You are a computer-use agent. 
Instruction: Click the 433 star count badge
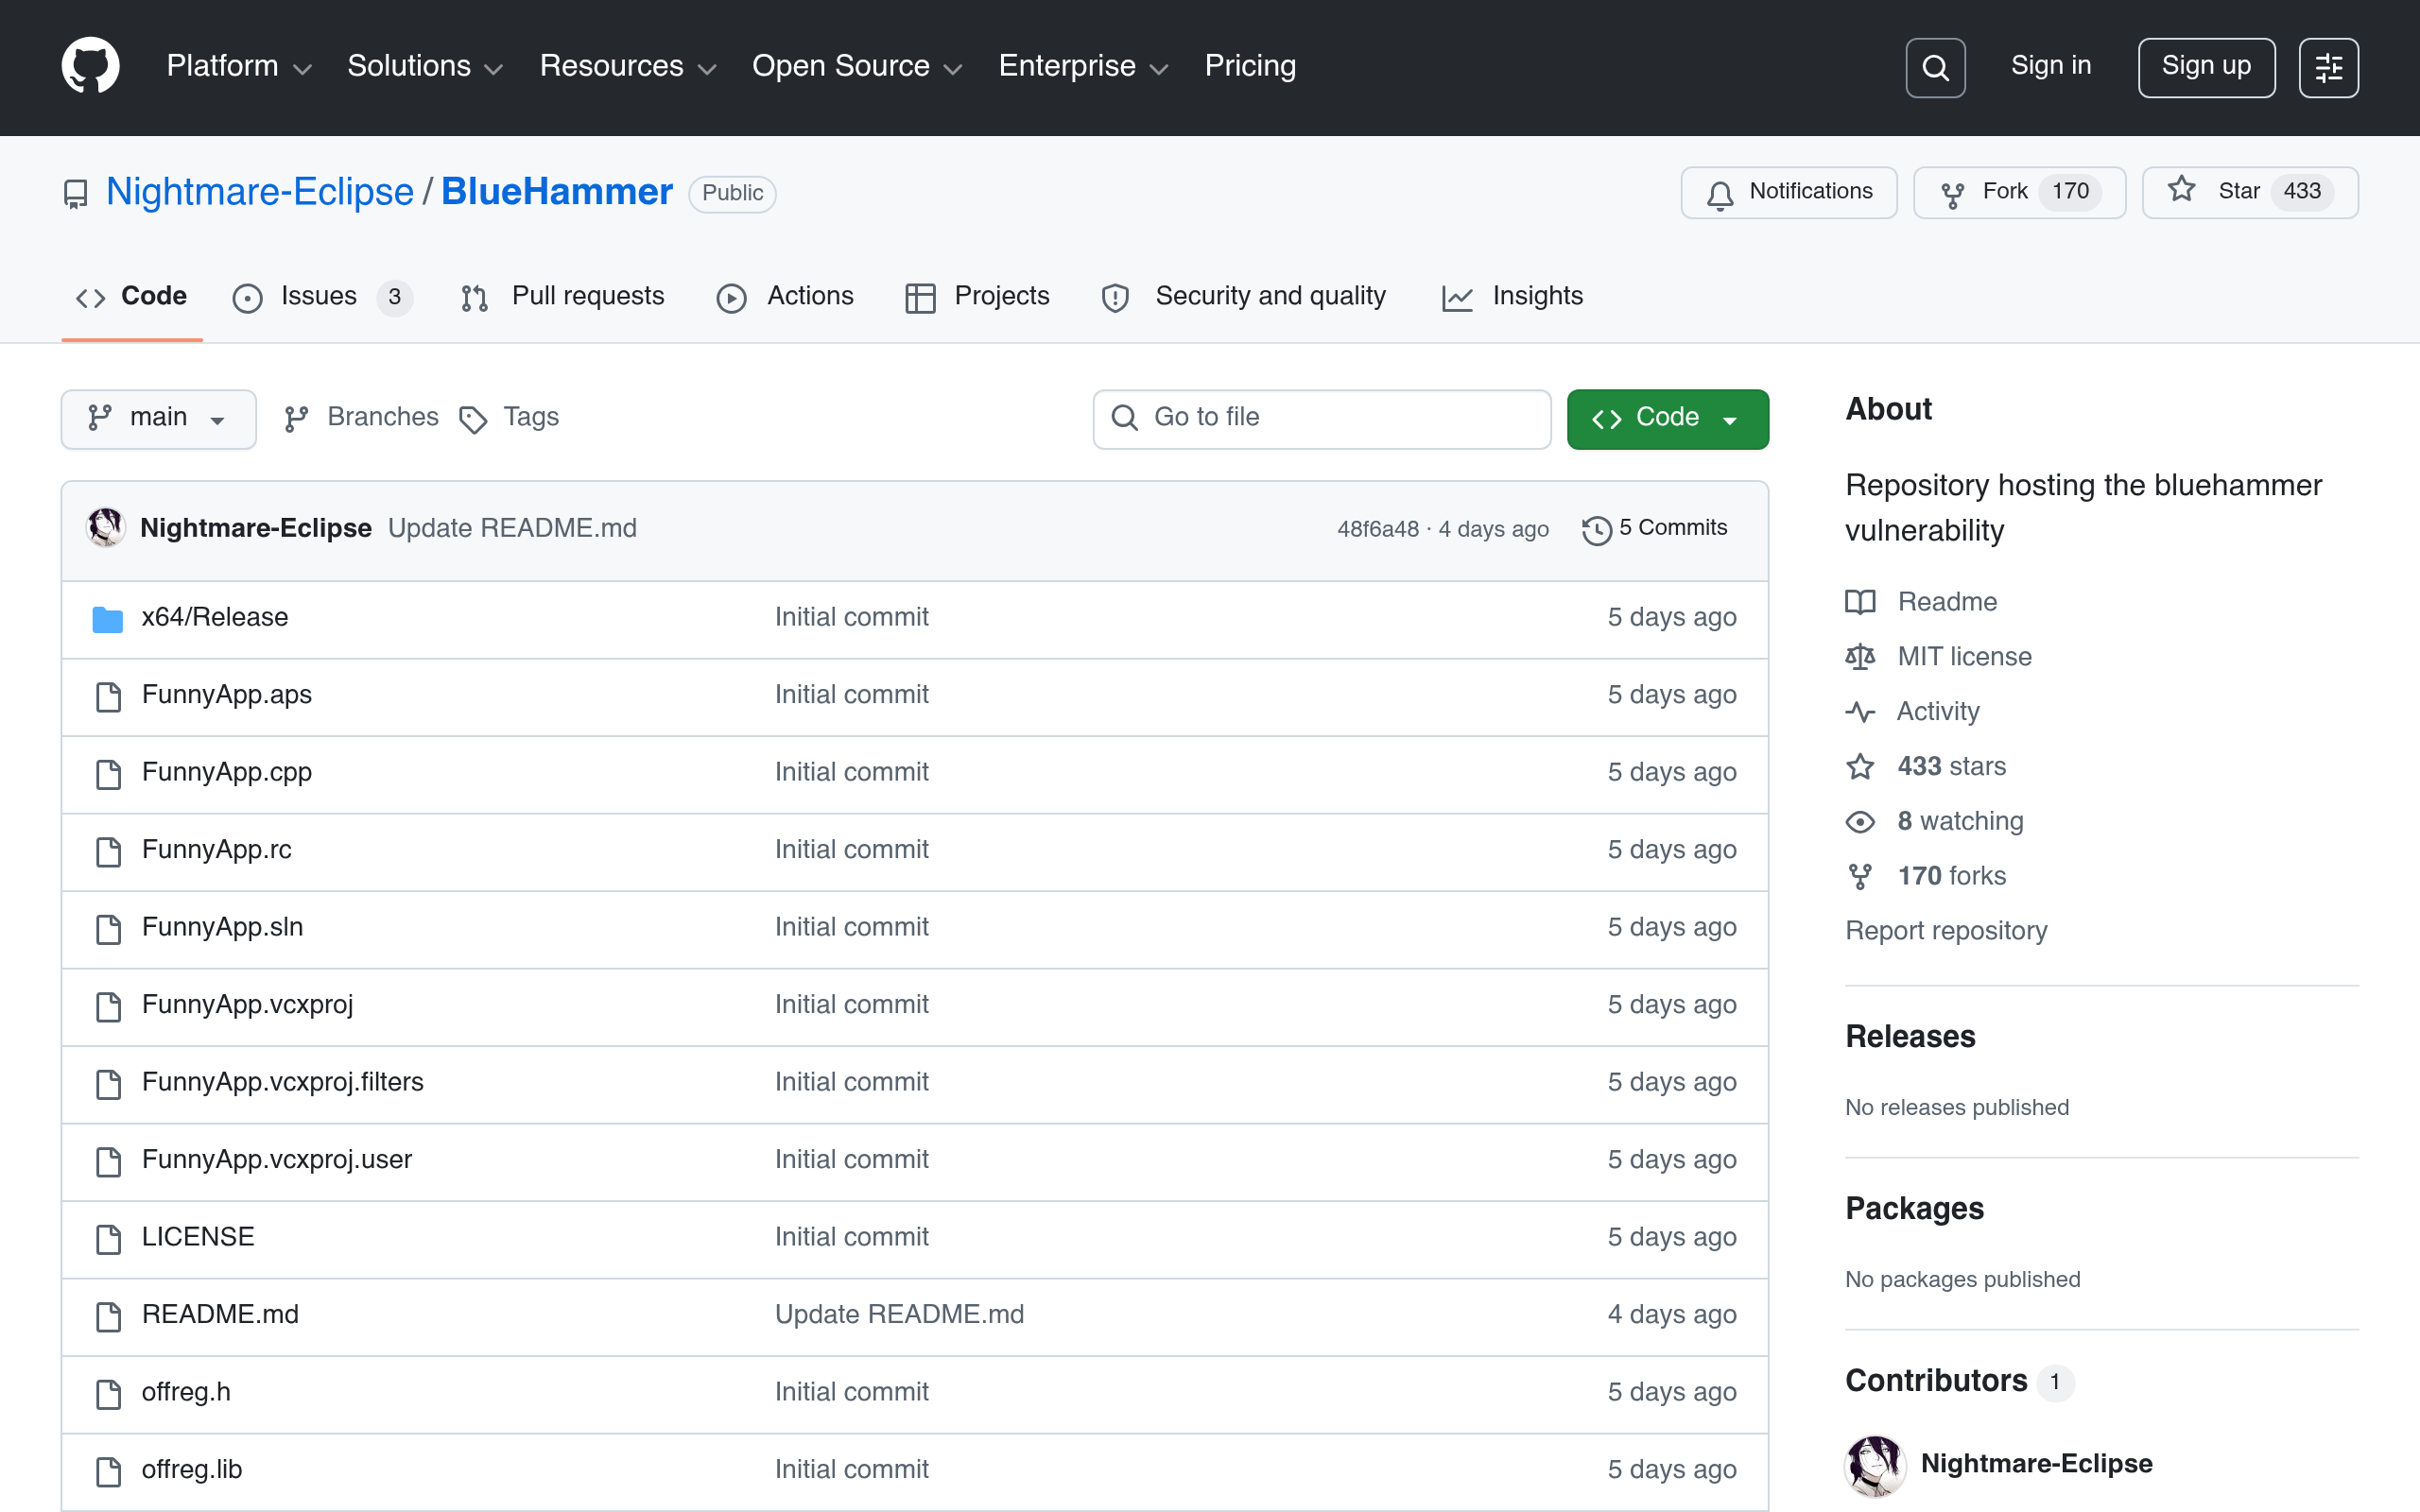2302,192
